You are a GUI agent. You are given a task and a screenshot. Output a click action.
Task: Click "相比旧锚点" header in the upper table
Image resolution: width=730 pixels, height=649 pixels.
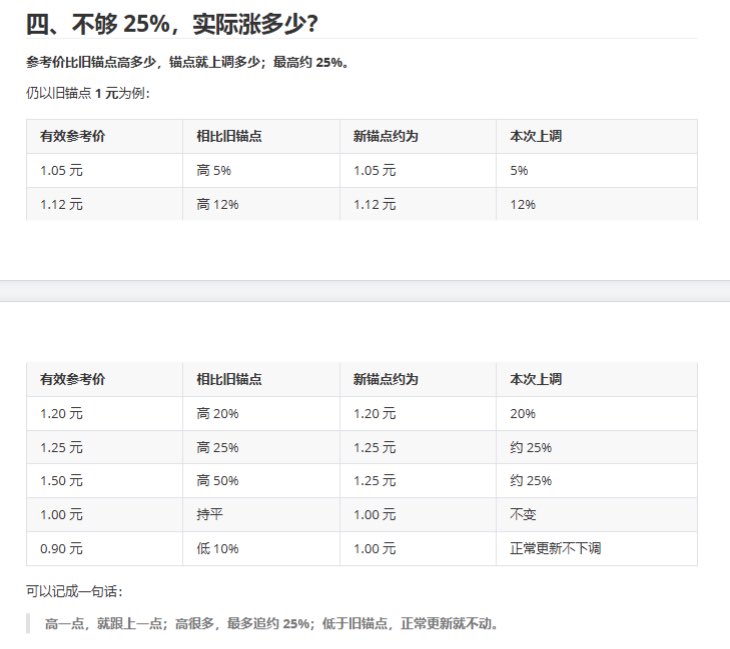(x=229, y=136)
